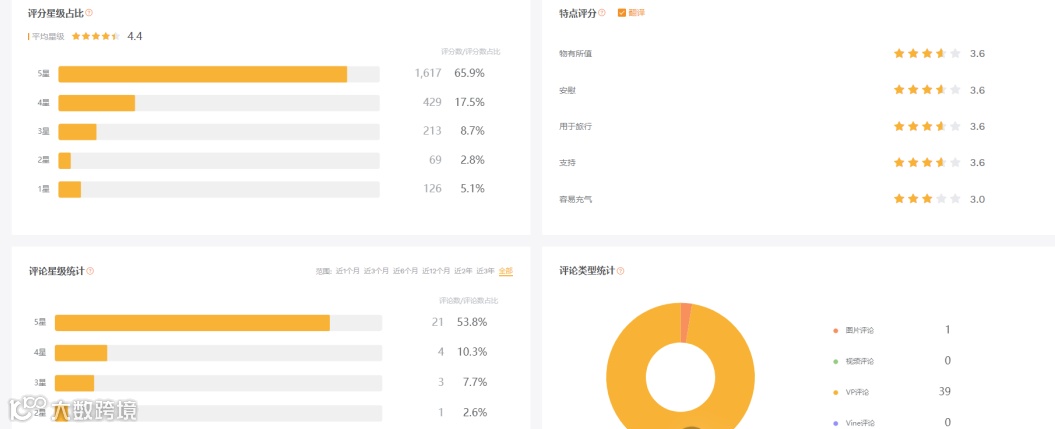The height and width of the screenshot is (429, 1055).
Task: Click the 53.8% review percentage
Action: [x=472, y=322]
